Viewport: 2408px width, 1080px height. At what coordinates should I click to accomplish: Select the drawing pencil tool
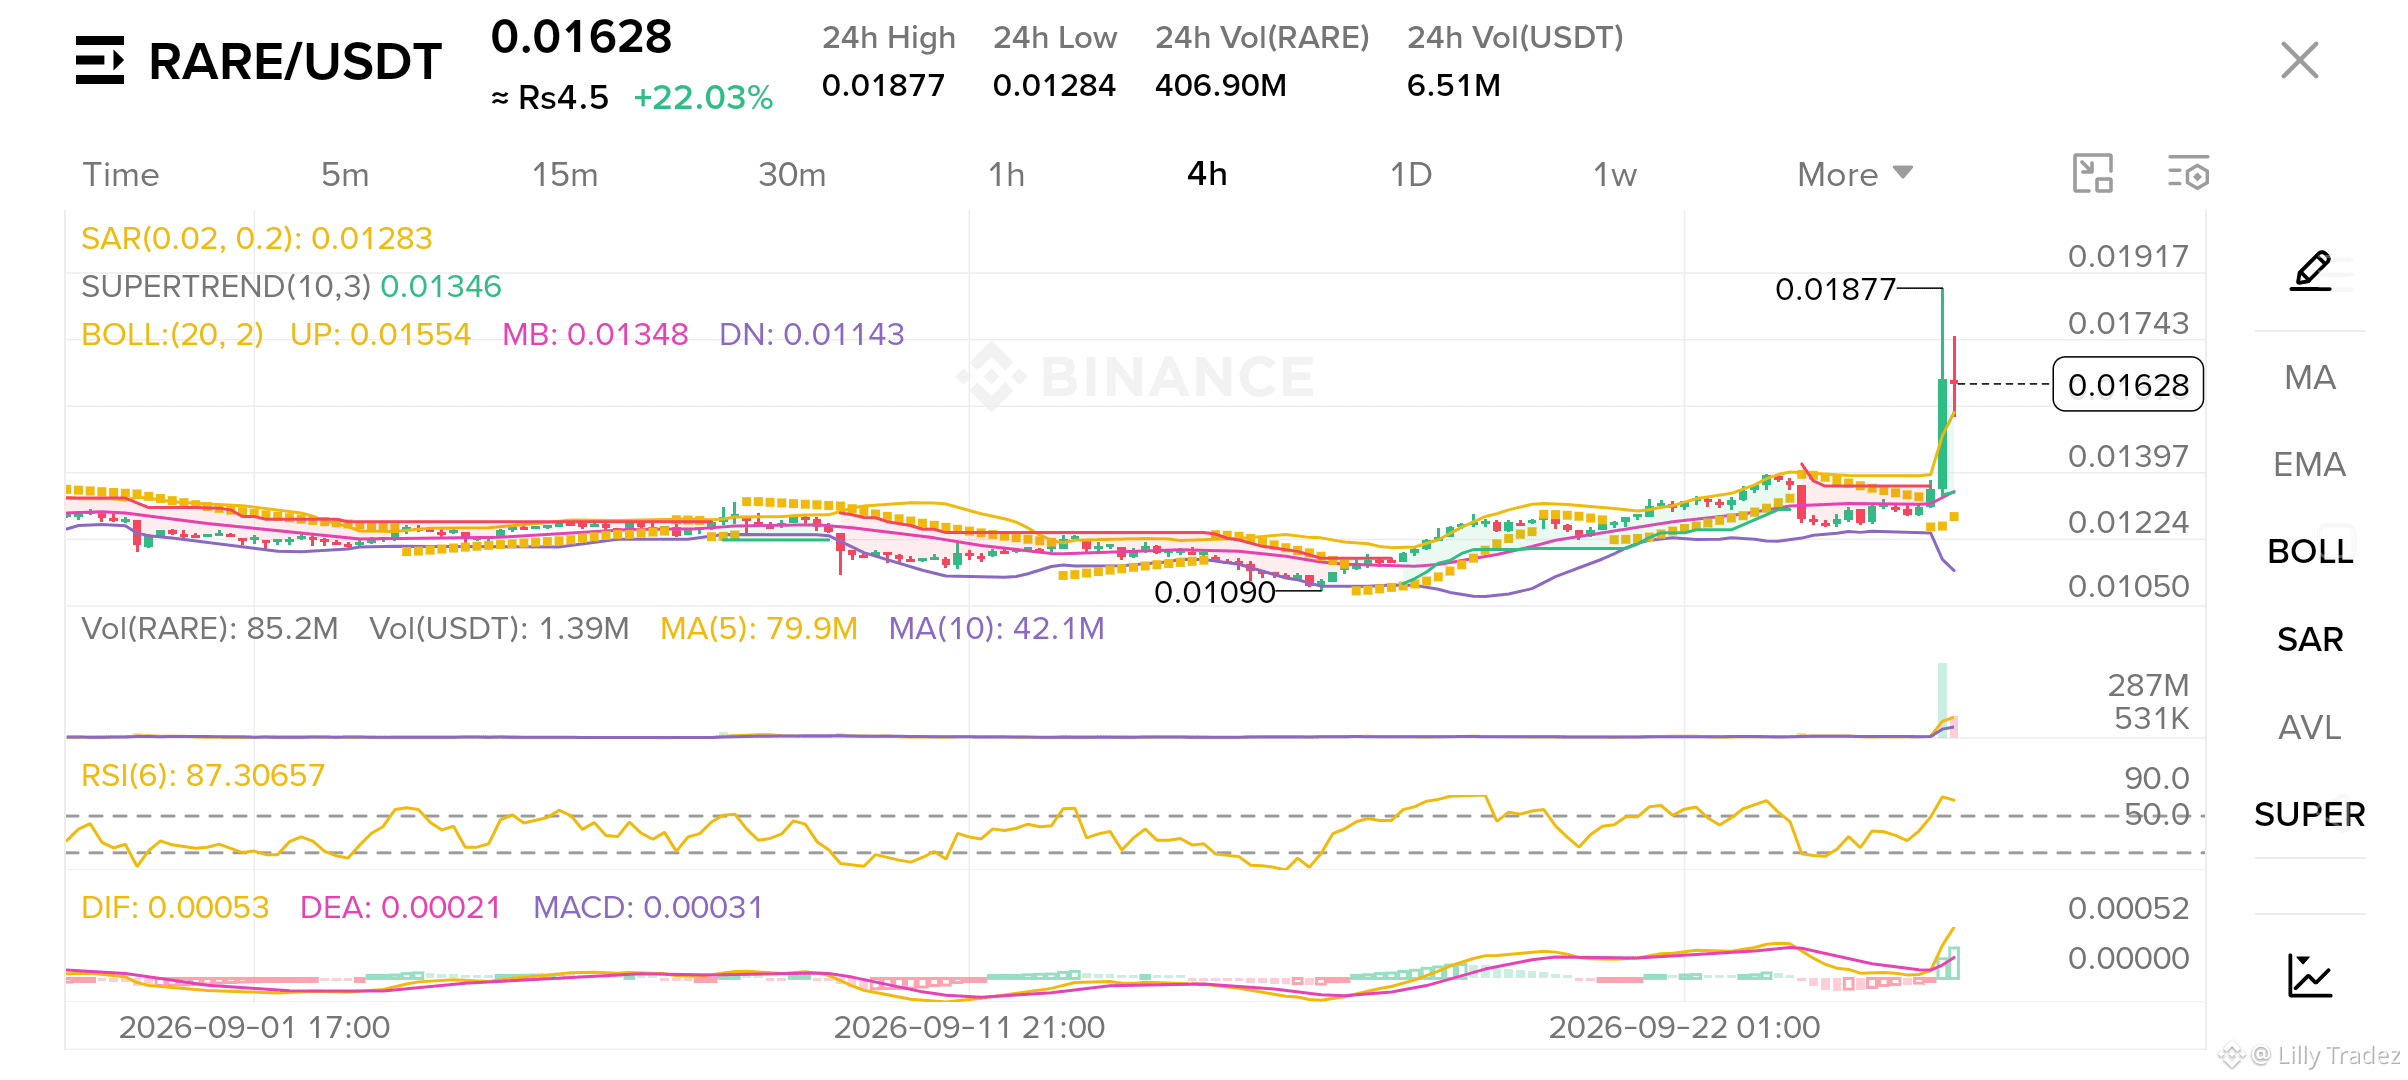tap(2311, 271)
